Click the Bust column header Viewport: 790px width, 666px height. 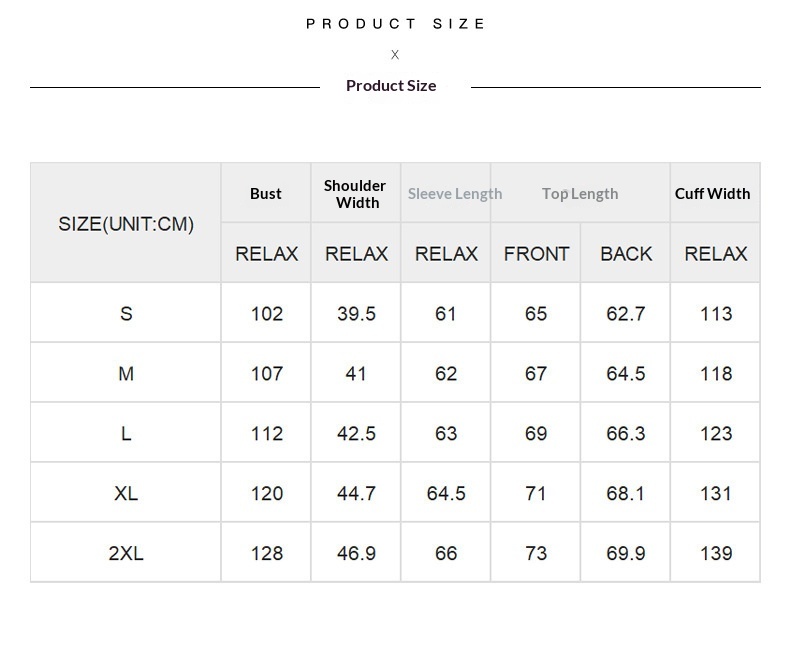pos(266,194)
